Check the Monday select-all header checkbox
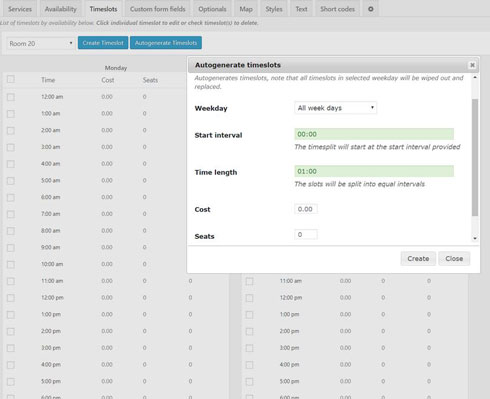 click(x=11, y=79)
